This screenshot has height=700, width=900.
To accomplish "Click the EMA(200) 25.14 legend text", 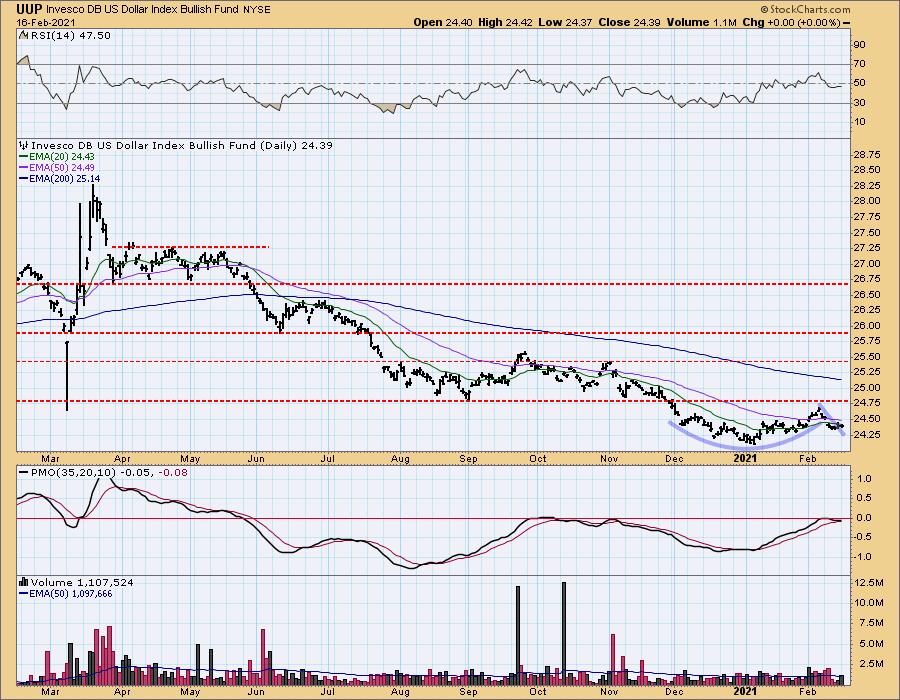I will [65, 178].
